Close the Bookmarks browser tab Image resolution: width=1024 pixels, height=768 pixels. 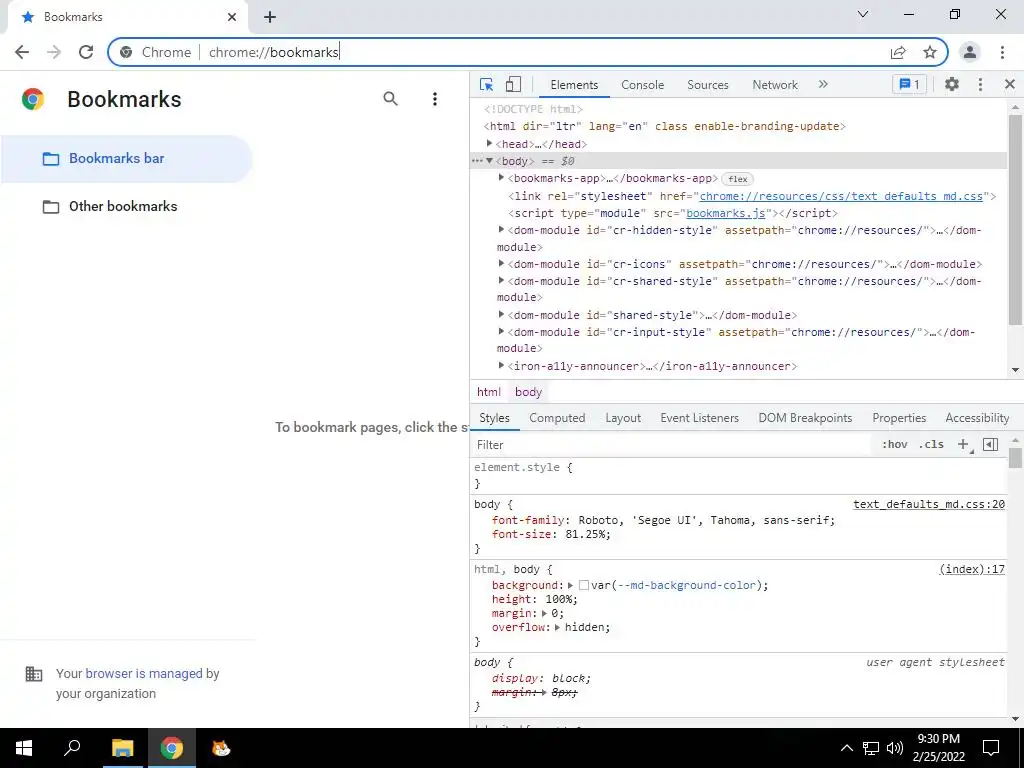232,17
